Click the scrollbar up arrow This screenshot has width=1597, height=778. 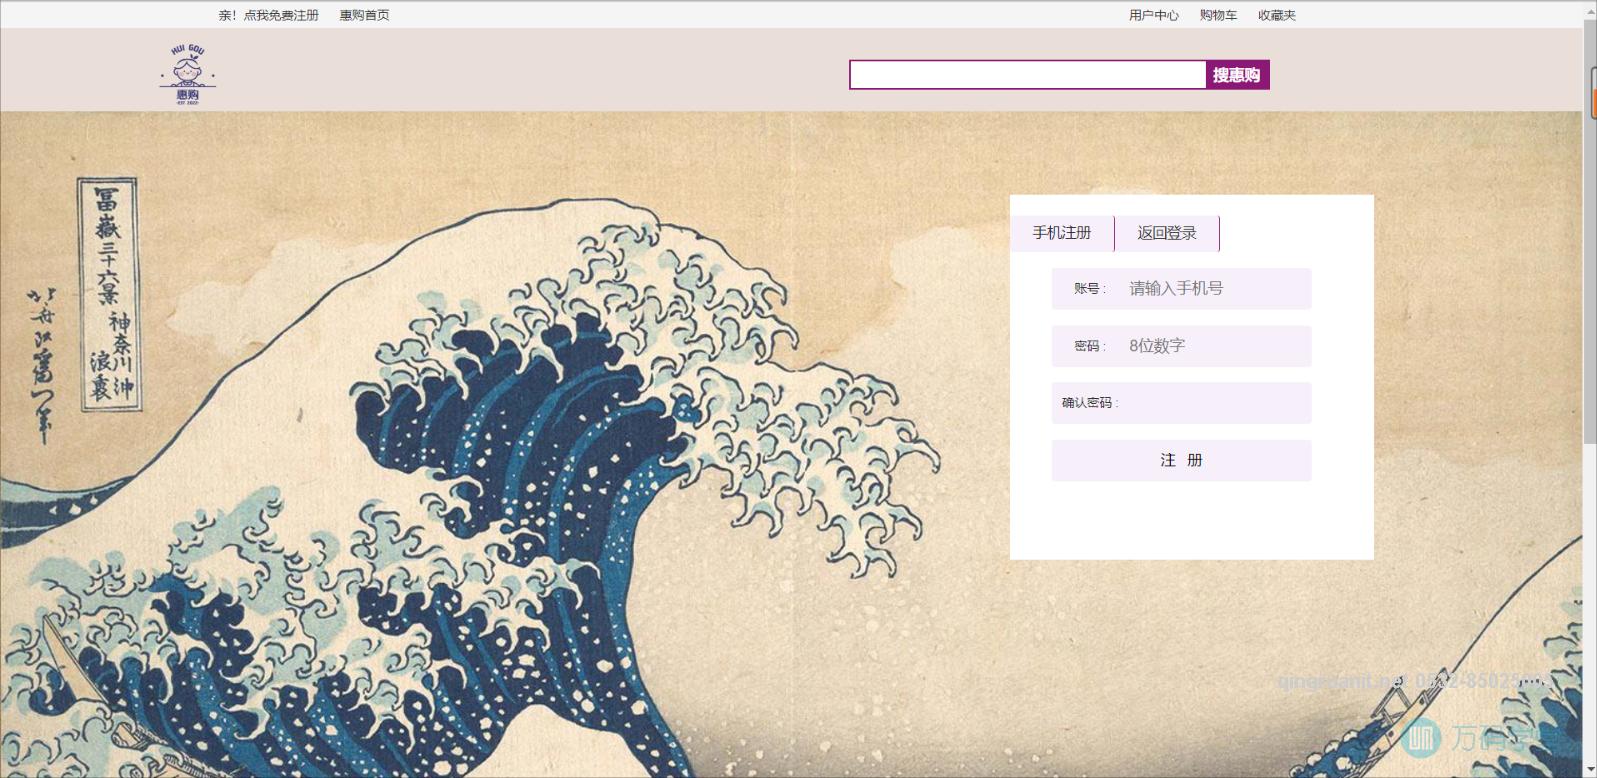point(1590,10)
